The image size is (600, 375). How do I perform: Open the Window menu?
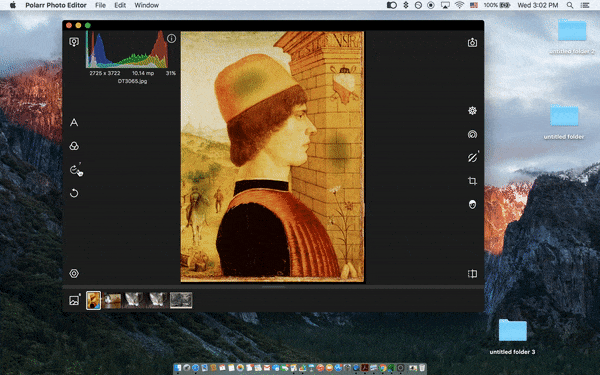click(x=147, y=5)
